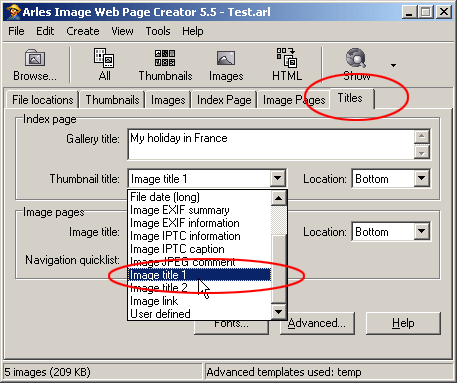Open the arrow next to Show
This screenshot has height=383, width=457.
[393, 65]
